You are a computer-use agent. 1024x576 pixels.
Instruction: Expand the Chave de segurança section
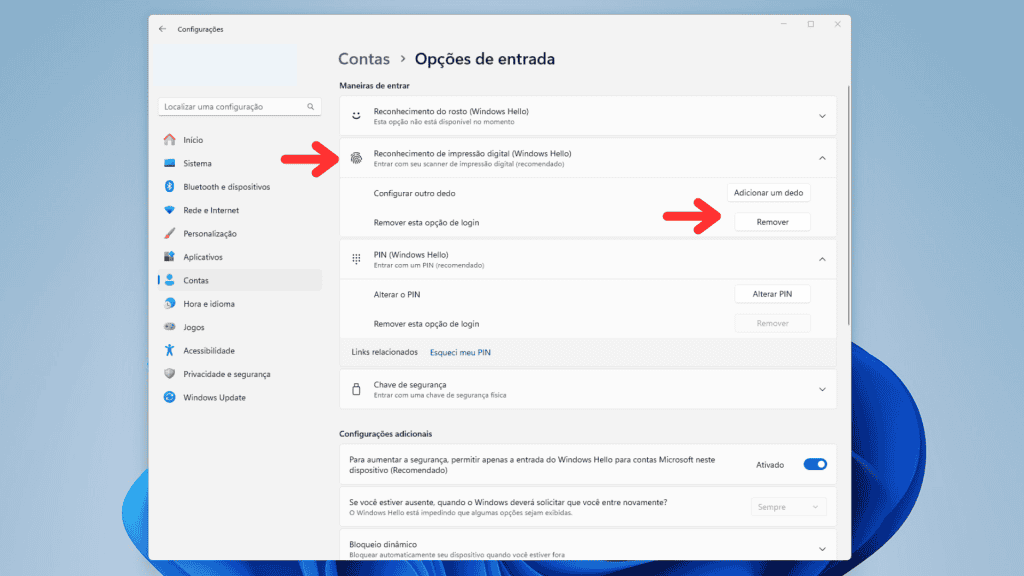(822, 390)
